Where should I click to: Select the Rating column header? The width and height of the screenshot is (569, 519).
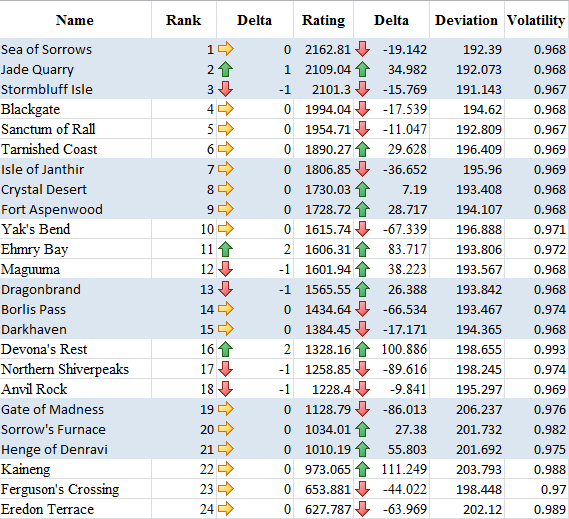[323, 20]
